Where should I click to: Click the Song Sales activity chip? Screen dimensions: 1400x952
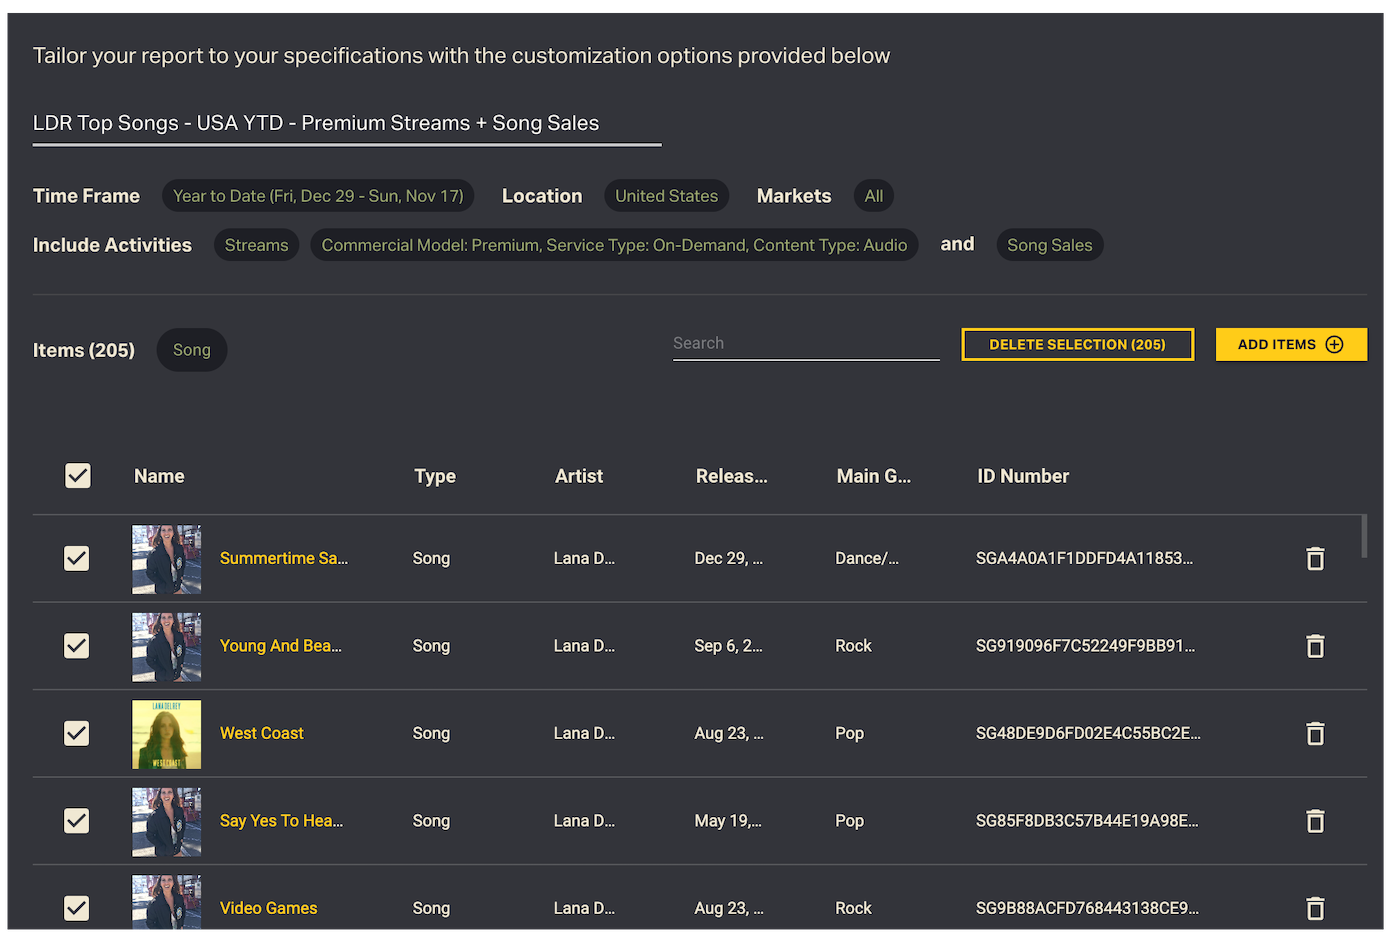point(1049,245)
